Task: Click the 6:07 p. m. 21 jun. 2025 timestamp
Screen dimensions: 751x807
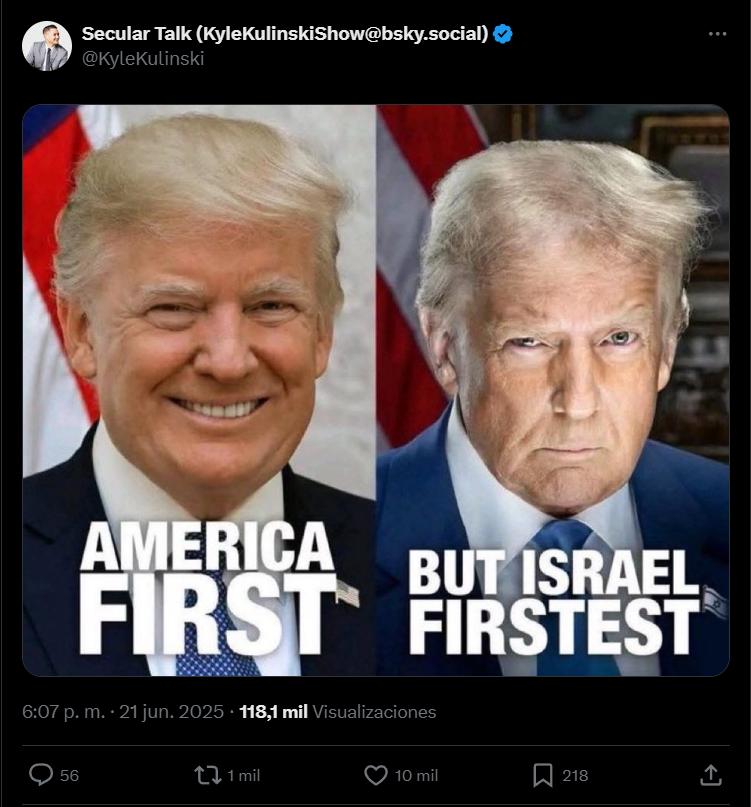Action: coord(123,712)
